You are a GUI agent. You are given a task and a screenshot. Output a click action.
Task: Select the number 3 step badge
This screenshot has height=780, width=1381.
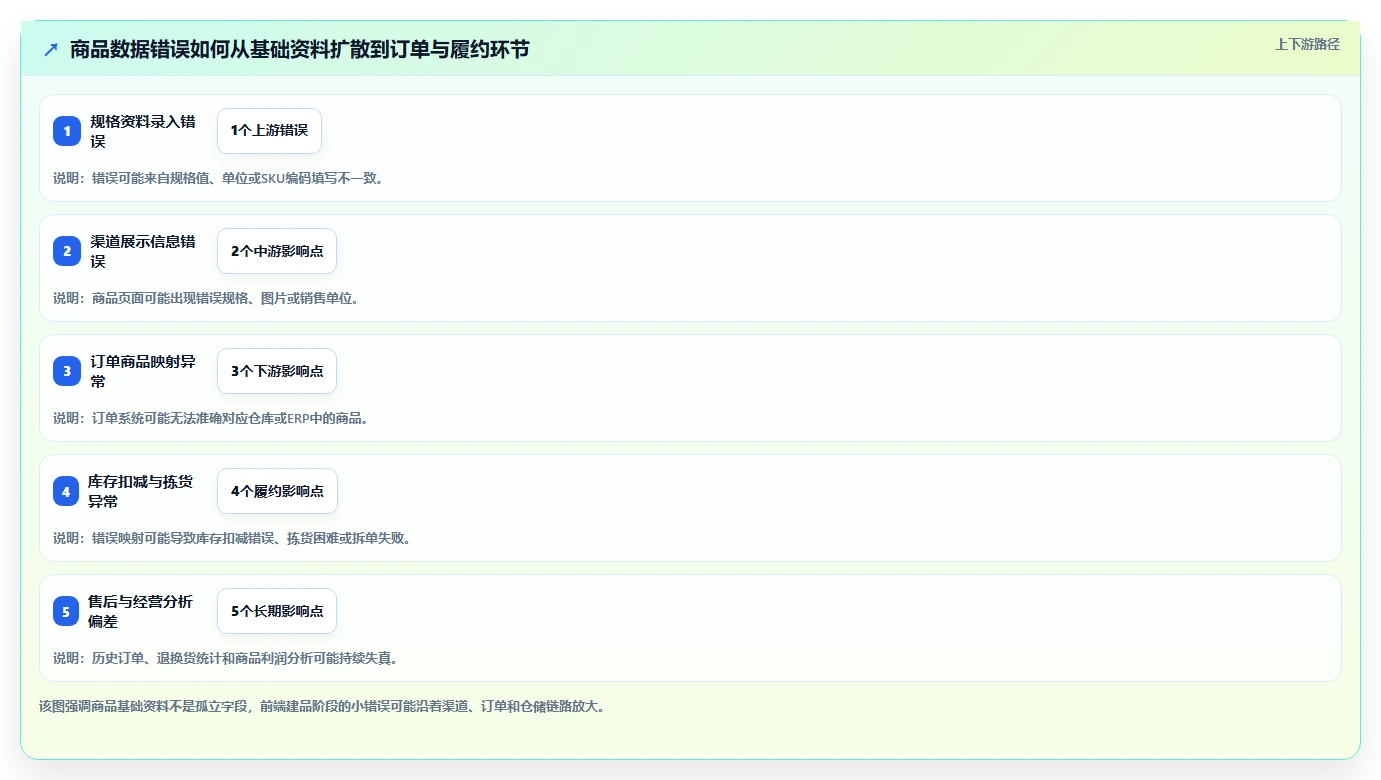[x=67, y=371]
